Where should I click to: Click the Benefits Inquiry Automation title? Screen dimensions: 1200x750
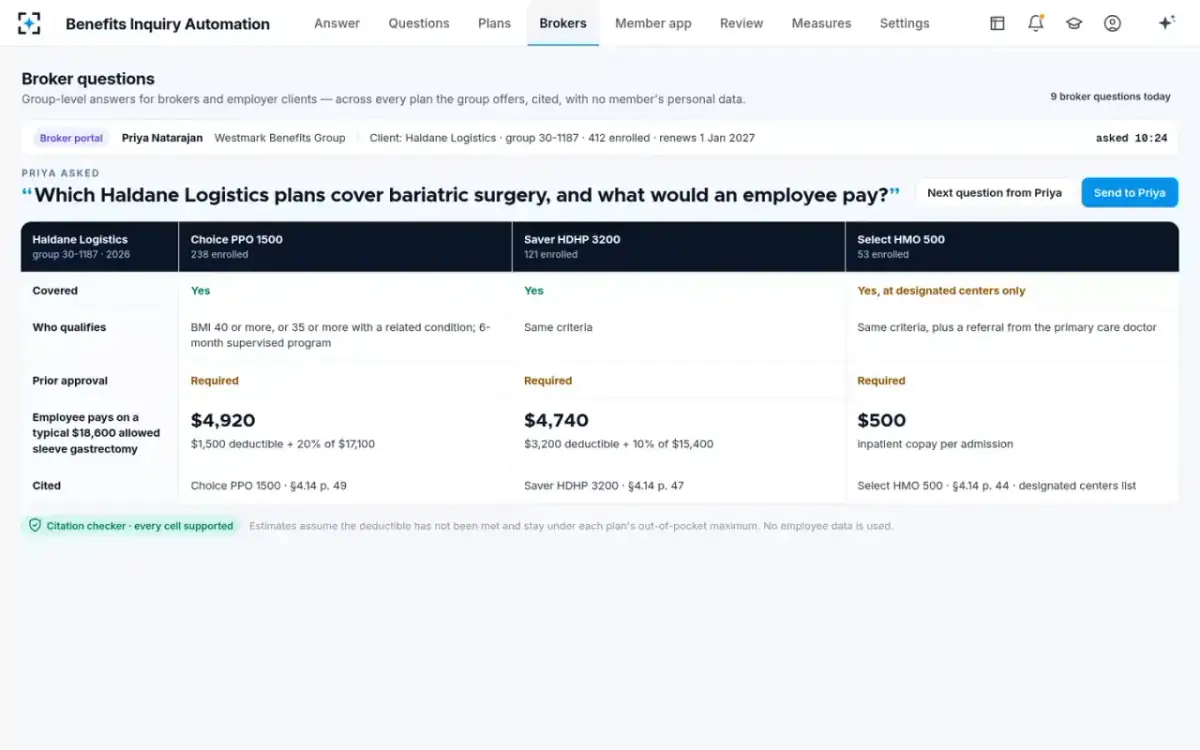167,24
